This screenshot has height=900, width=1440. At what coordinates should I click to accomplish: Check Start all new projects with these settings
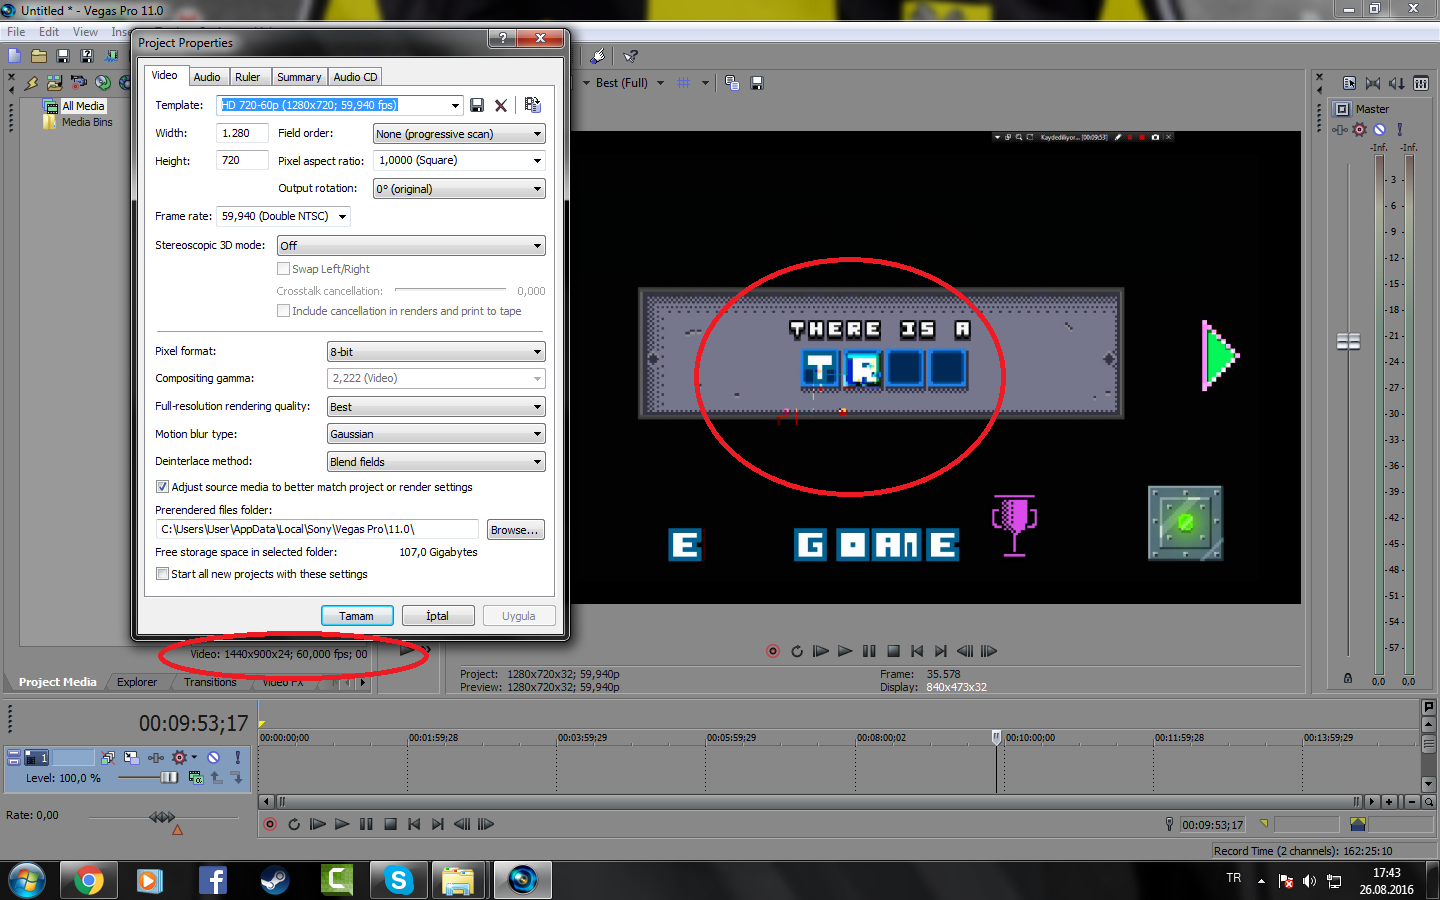pos(162,574)
